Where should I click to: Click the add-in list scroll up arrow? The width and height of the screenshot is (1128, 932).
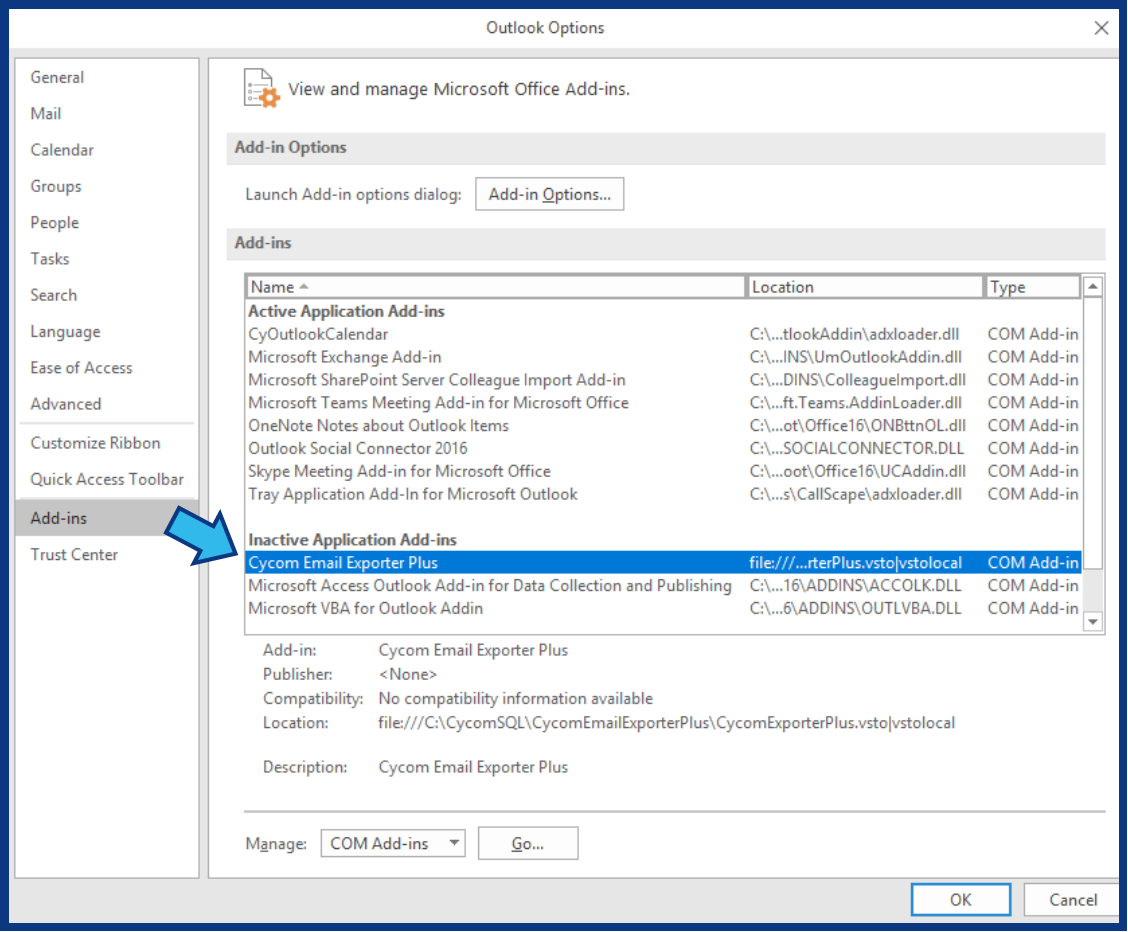[x=1093, y=286]
